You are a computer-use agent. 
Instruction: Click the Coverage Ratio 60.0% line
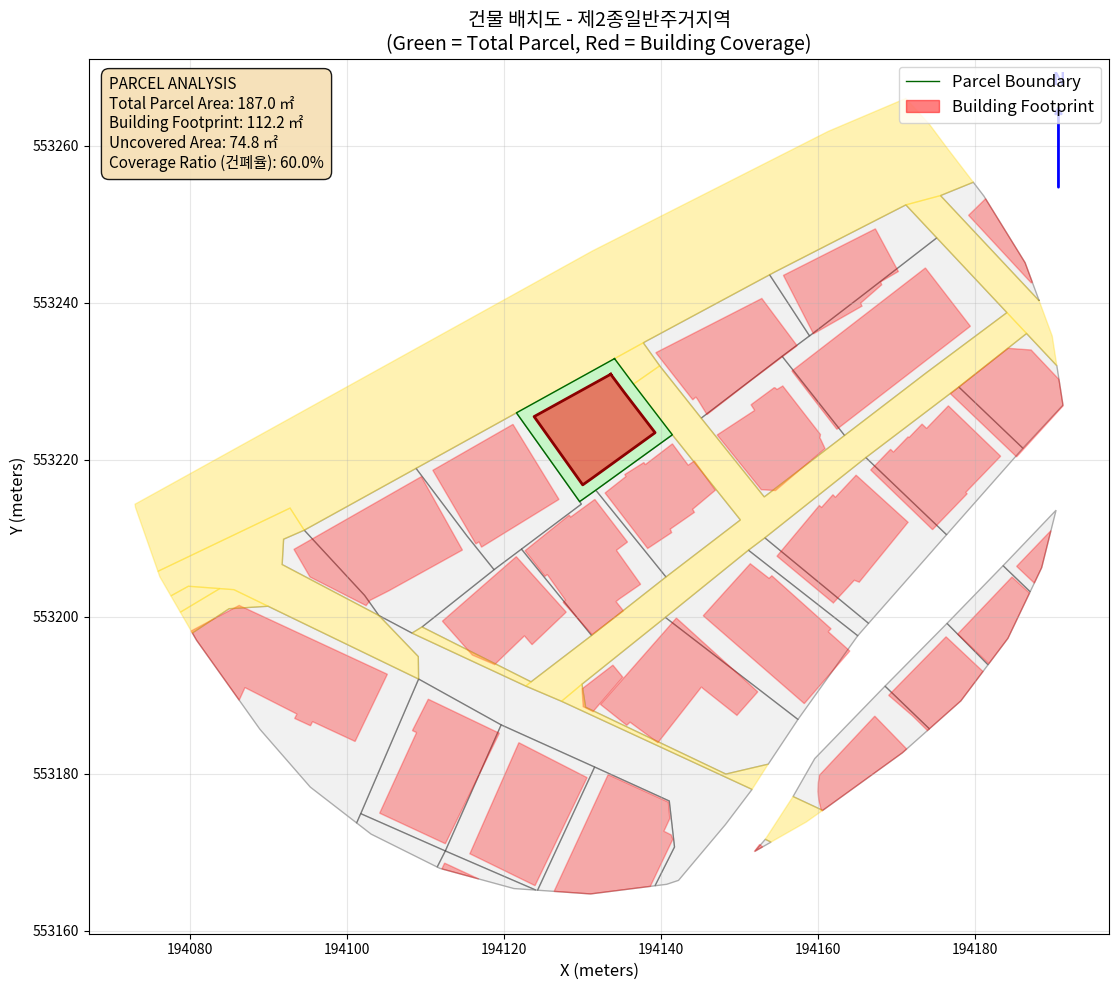click(x=216, y=162)
